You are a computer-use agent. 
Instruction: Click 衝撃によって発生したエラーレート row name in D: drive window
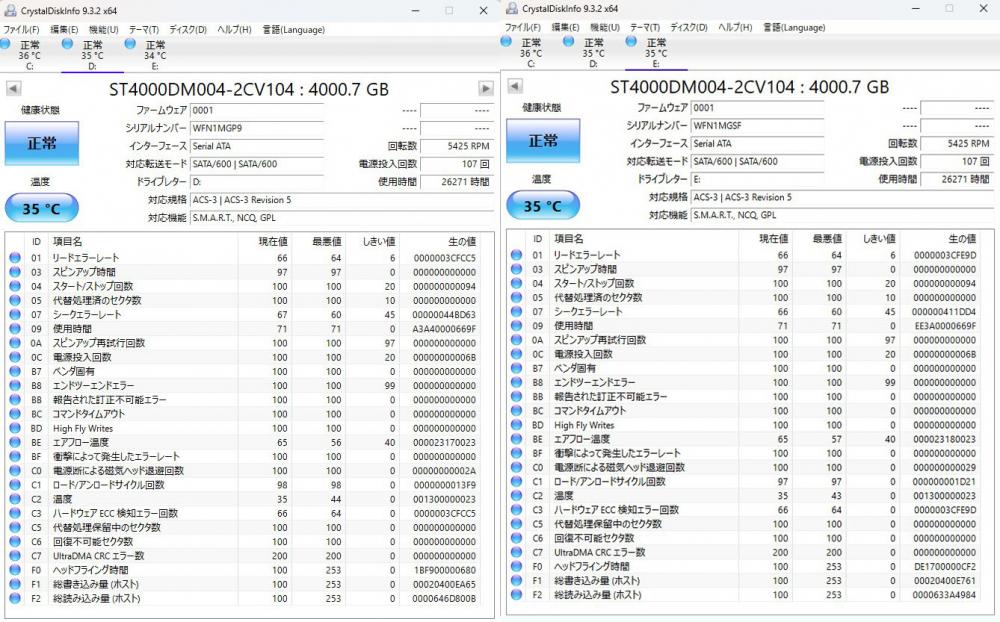116,457
